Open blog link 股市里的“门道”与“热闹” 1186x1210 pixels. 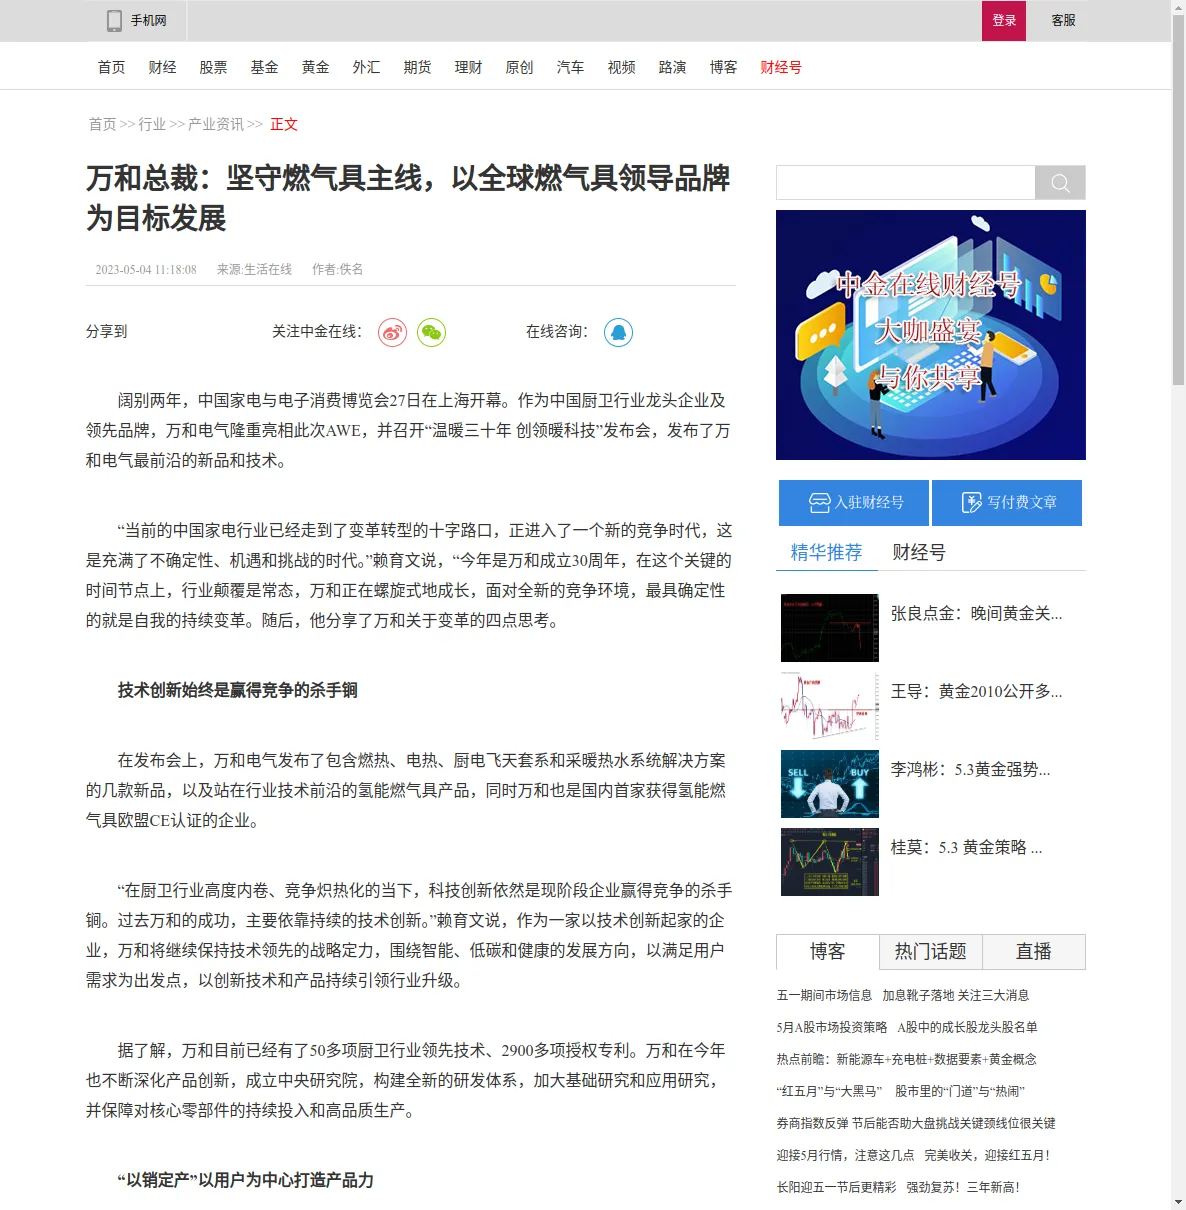960,1091
